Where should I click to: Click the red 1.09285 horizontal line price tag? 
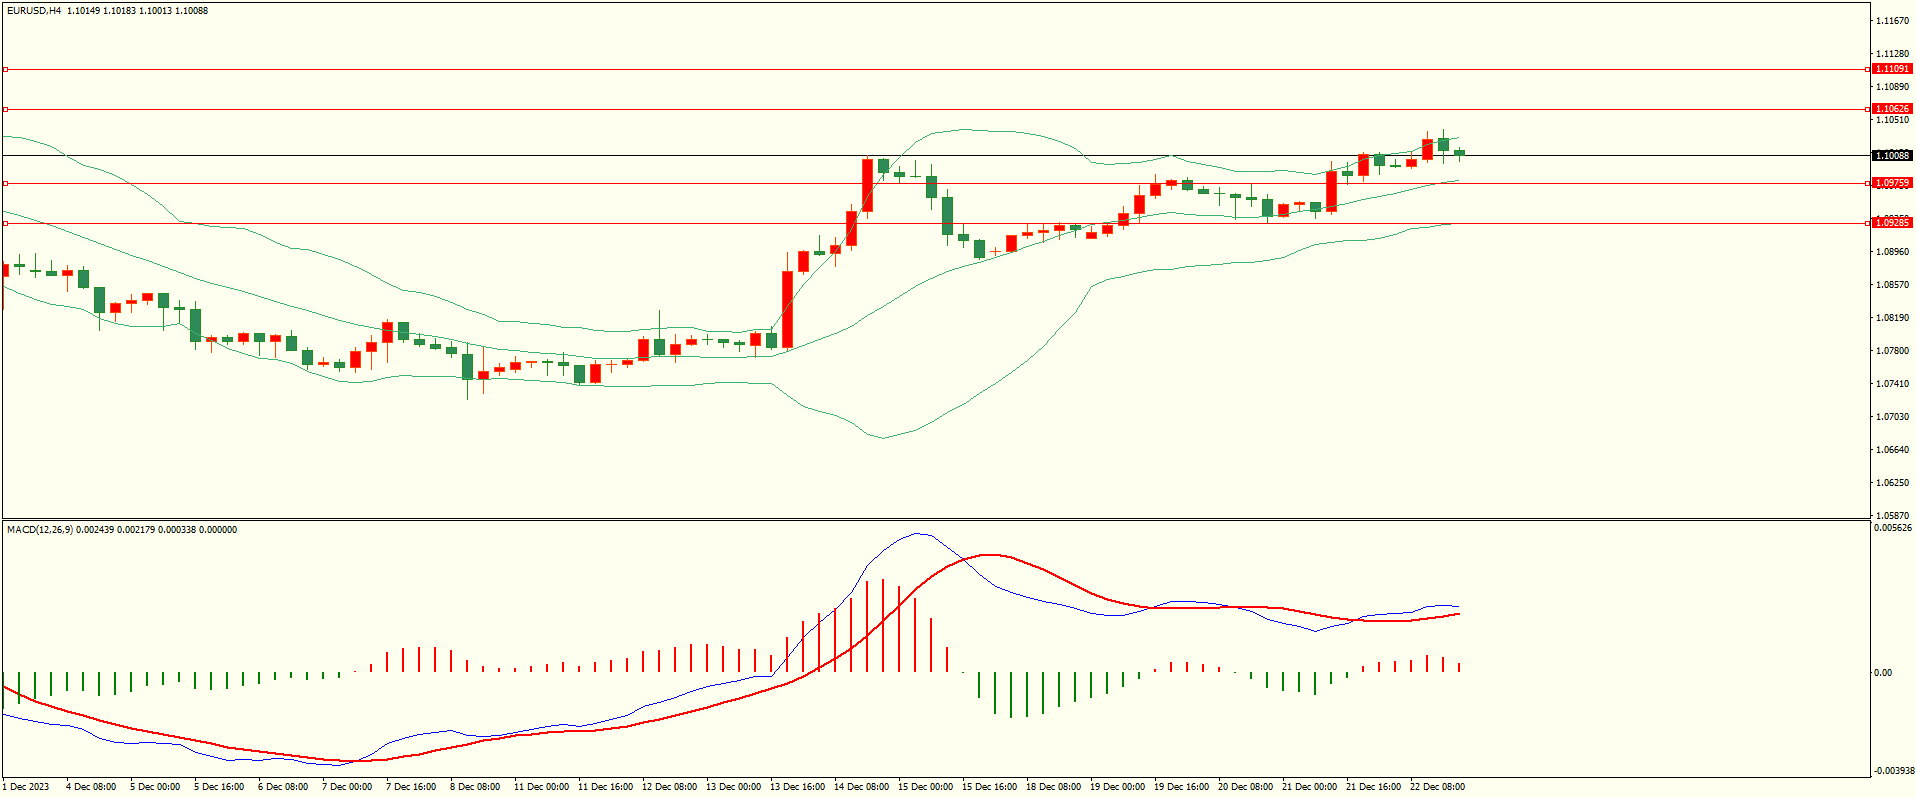[x=1892, y=223]
